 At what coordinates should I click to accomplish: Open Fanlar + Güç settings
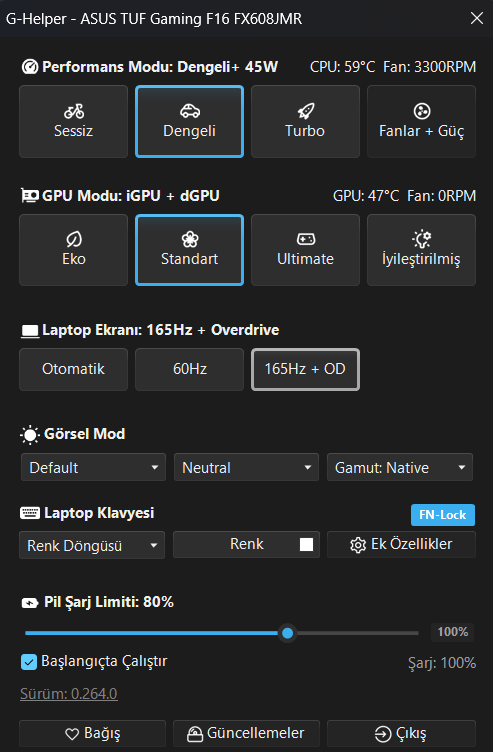(421, 121)
